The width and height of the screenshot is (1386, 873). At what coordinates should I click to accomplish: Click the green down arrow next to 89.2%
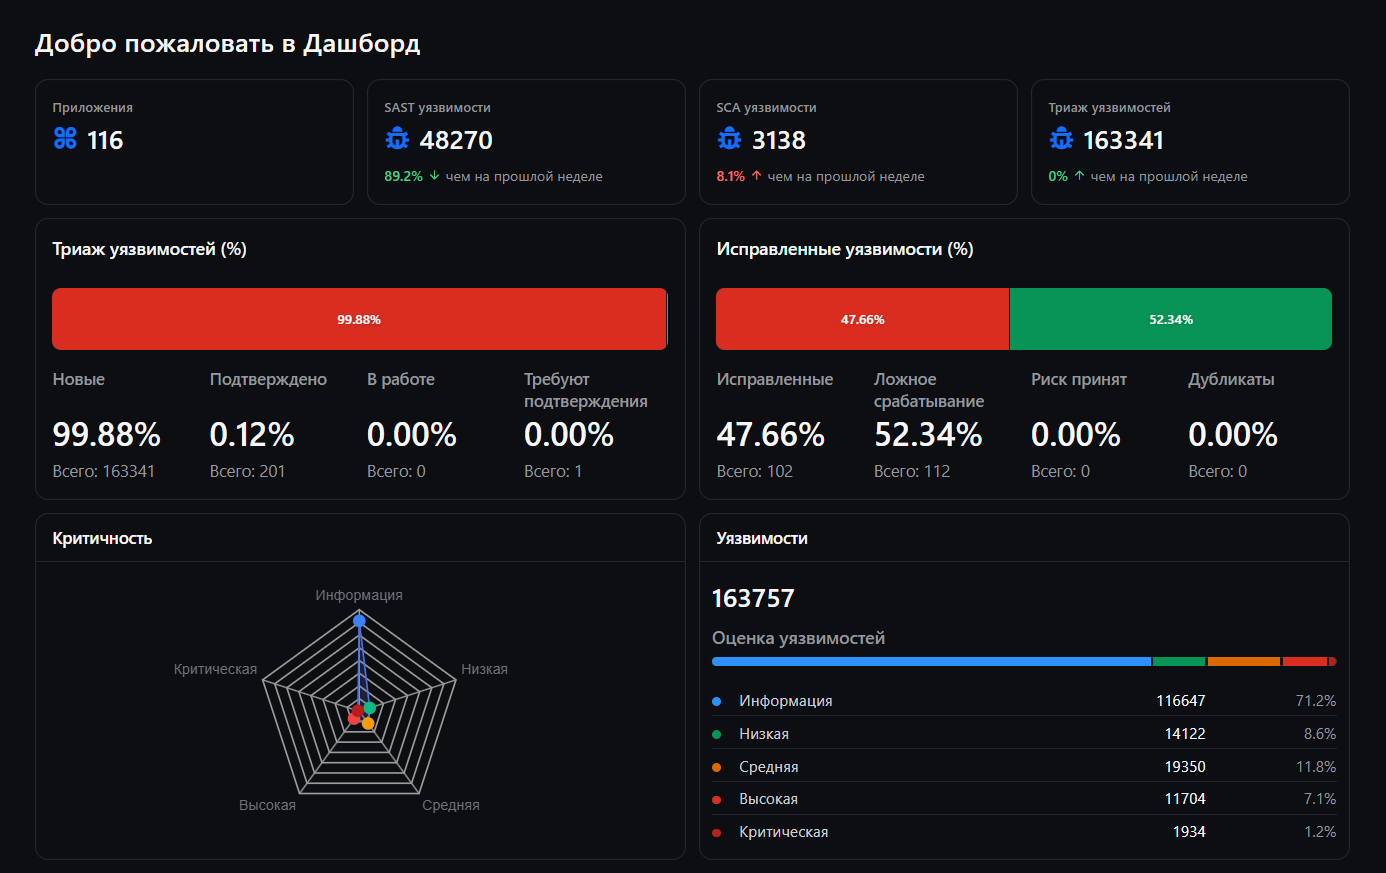434,176
